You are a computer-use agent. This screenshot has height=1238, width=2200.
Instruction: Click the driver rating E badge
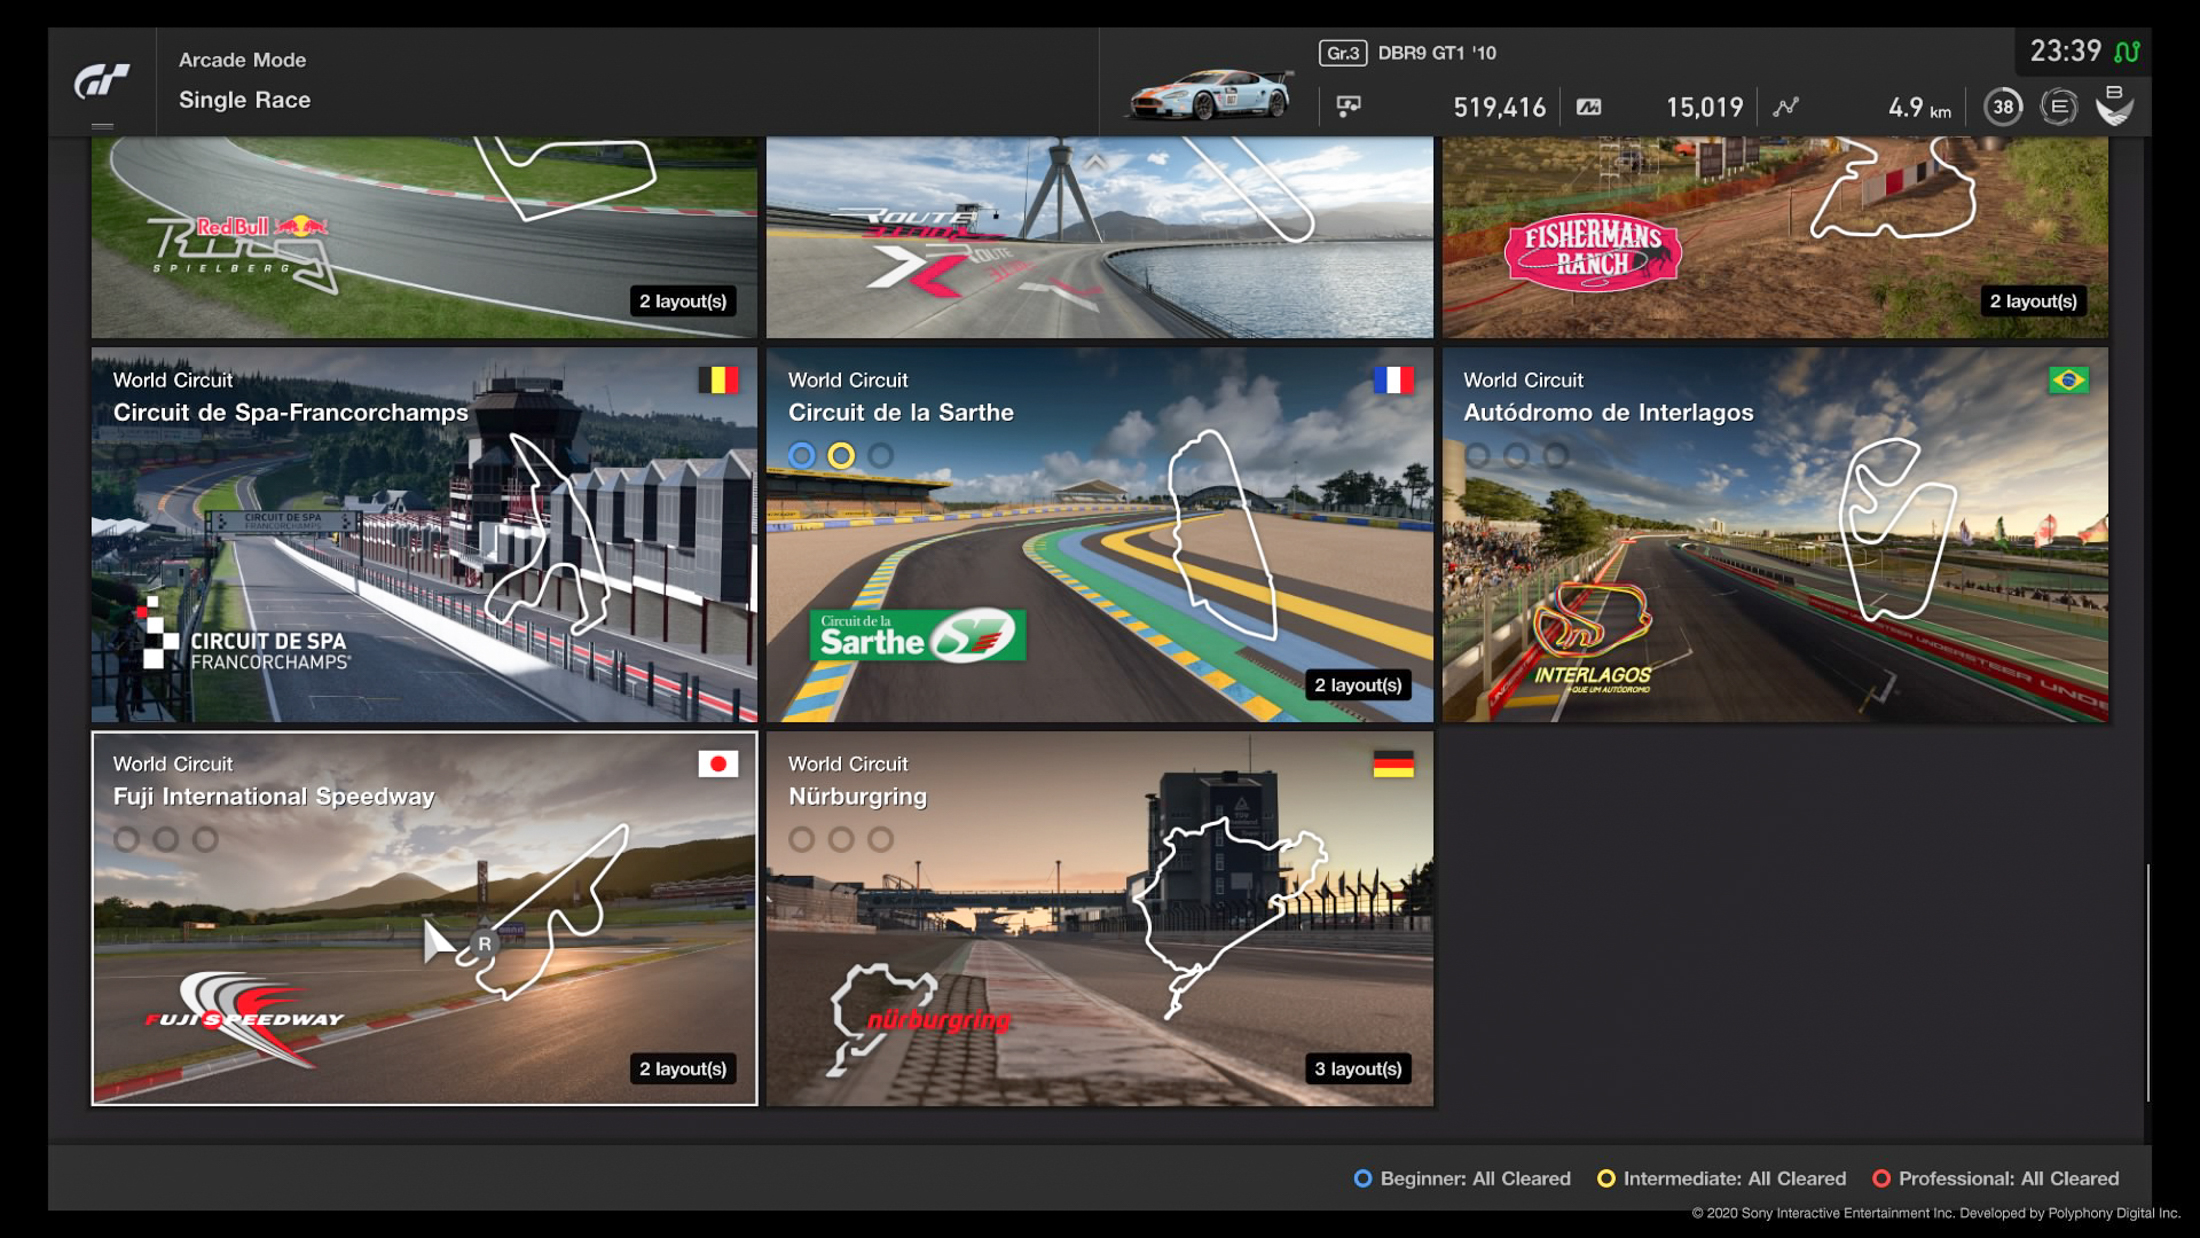pyautogui.click(x=2058, y=107)
